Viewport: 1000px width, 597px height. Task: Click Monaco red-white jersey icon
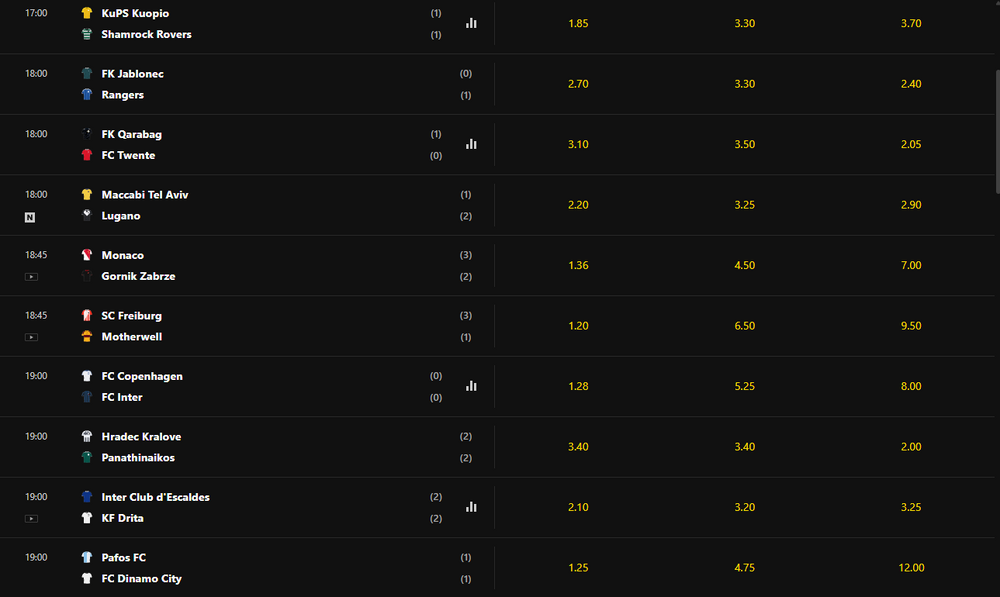[87, 254]
